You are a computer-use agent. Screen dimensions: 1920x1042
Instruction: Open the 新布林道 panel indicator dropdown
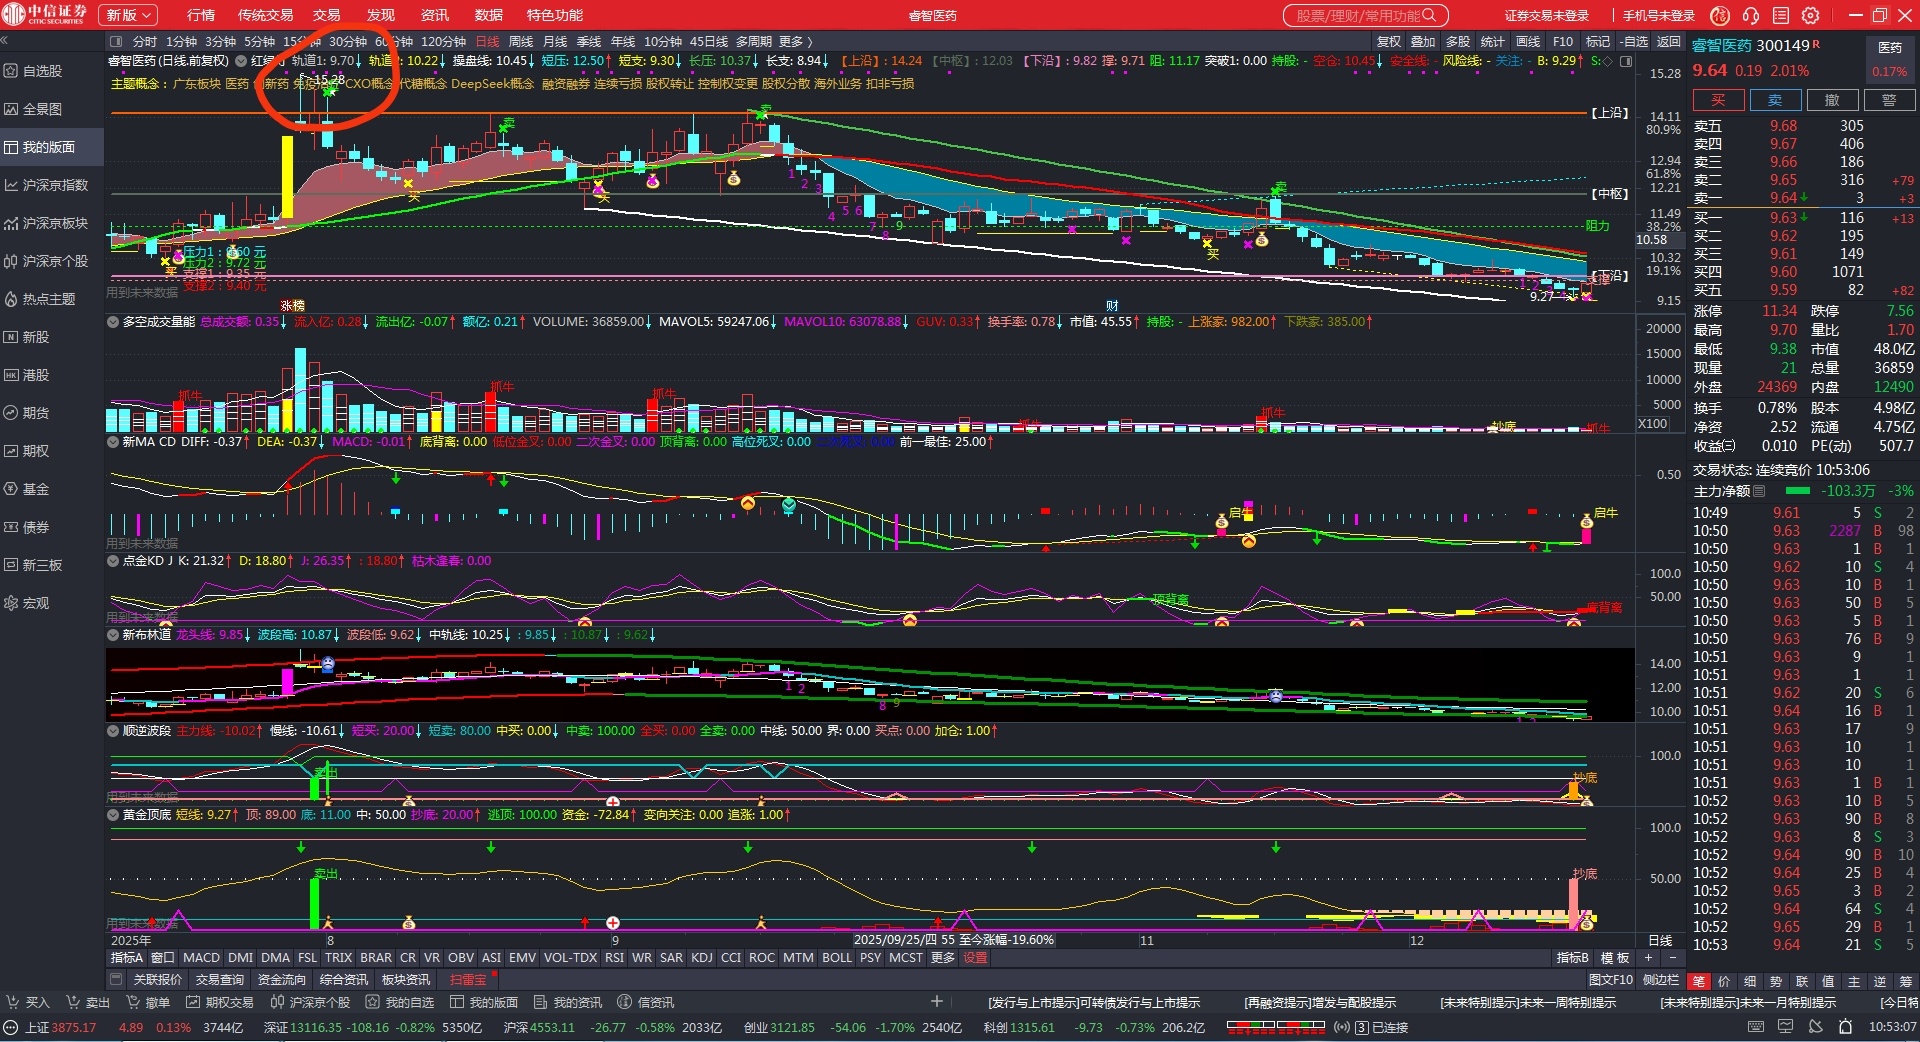(x=114, y=635)
